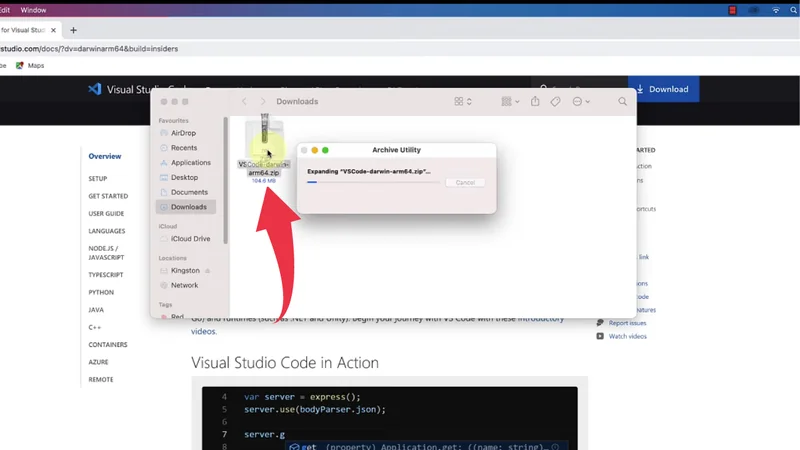The height and width of the screenshot is (450, 800).
Task: Click the Share icon in Finder toolbar
Action: (535, 102)
